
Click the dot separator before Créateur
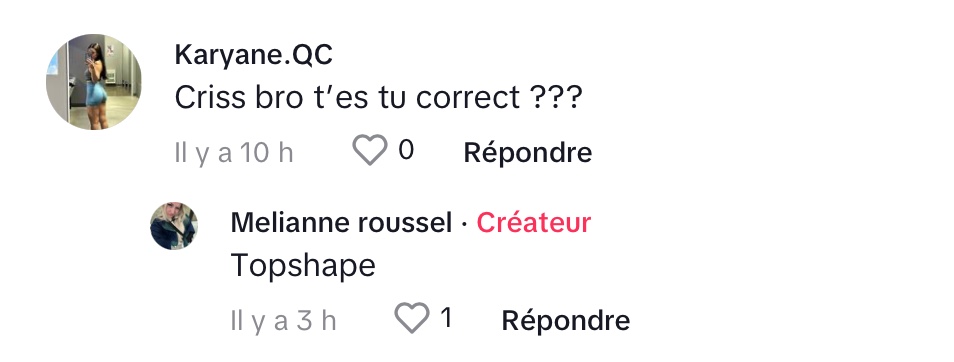click(x=464, y=224)
